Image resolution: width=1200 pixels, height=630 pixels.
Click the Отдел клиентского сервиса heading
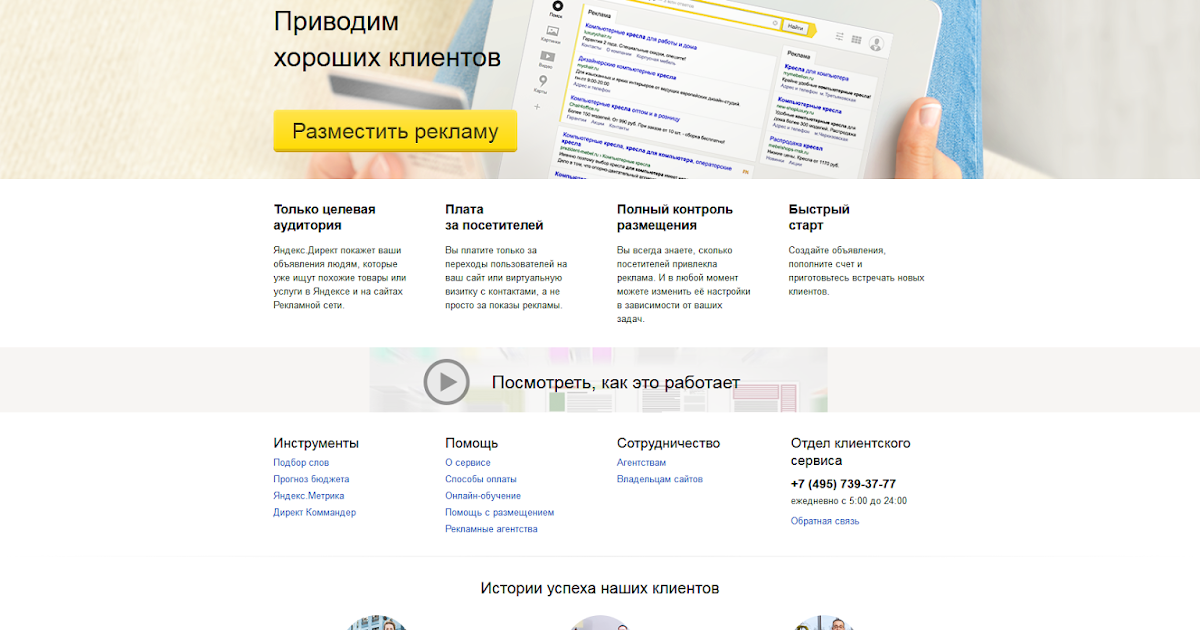(x=851, y=452)
